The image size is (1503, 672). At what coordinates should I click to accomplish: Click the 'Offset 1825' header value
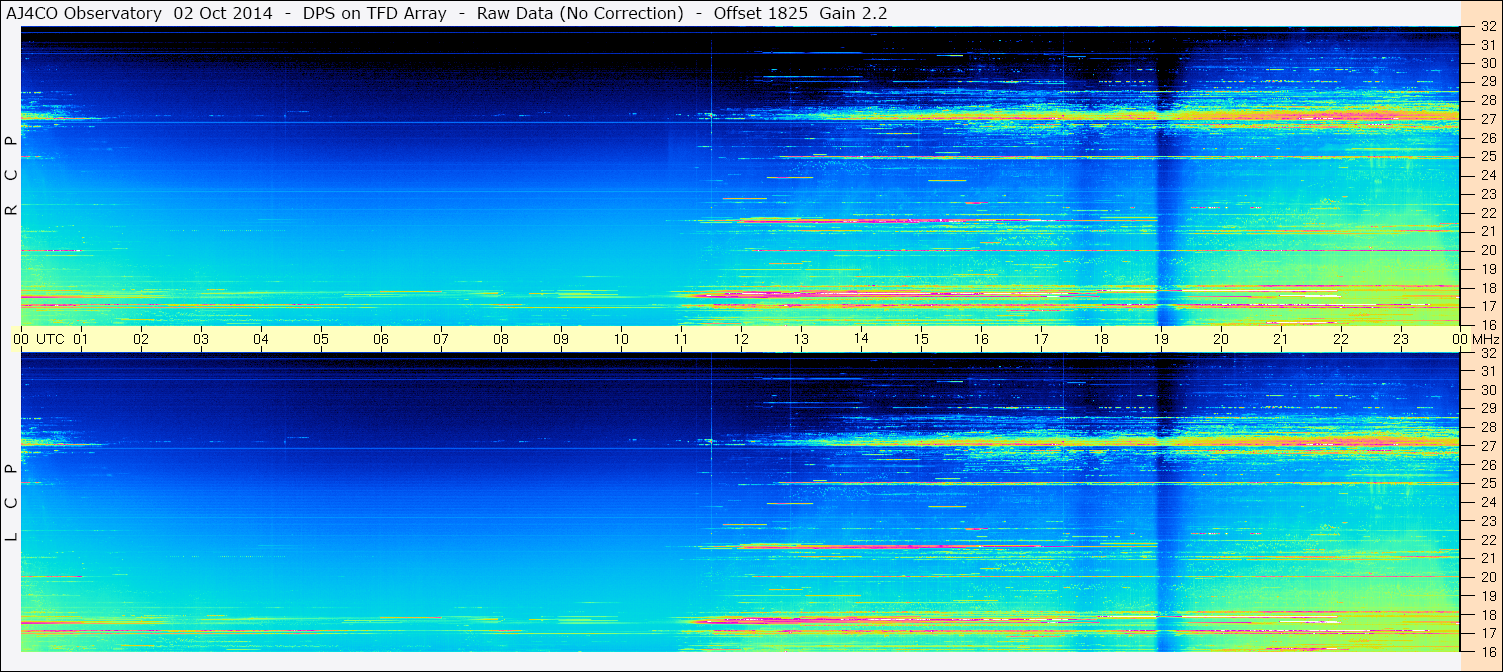[x=761, y=13]
